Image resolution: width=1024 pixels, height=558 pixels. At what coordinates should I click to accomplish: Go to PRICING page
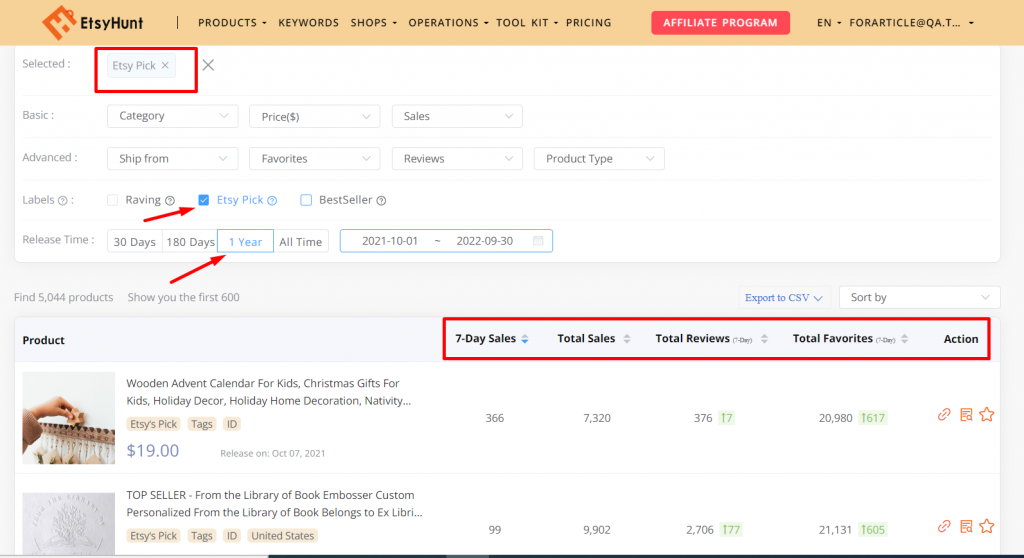pos(588,22)
